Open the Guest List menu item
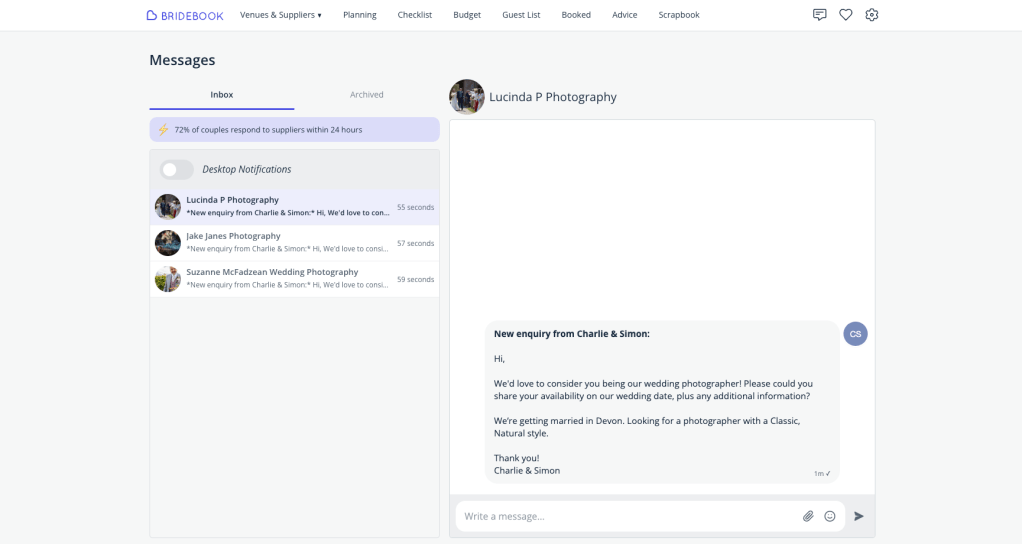This screenshot has height=544, width=1022. pos(521,15)
